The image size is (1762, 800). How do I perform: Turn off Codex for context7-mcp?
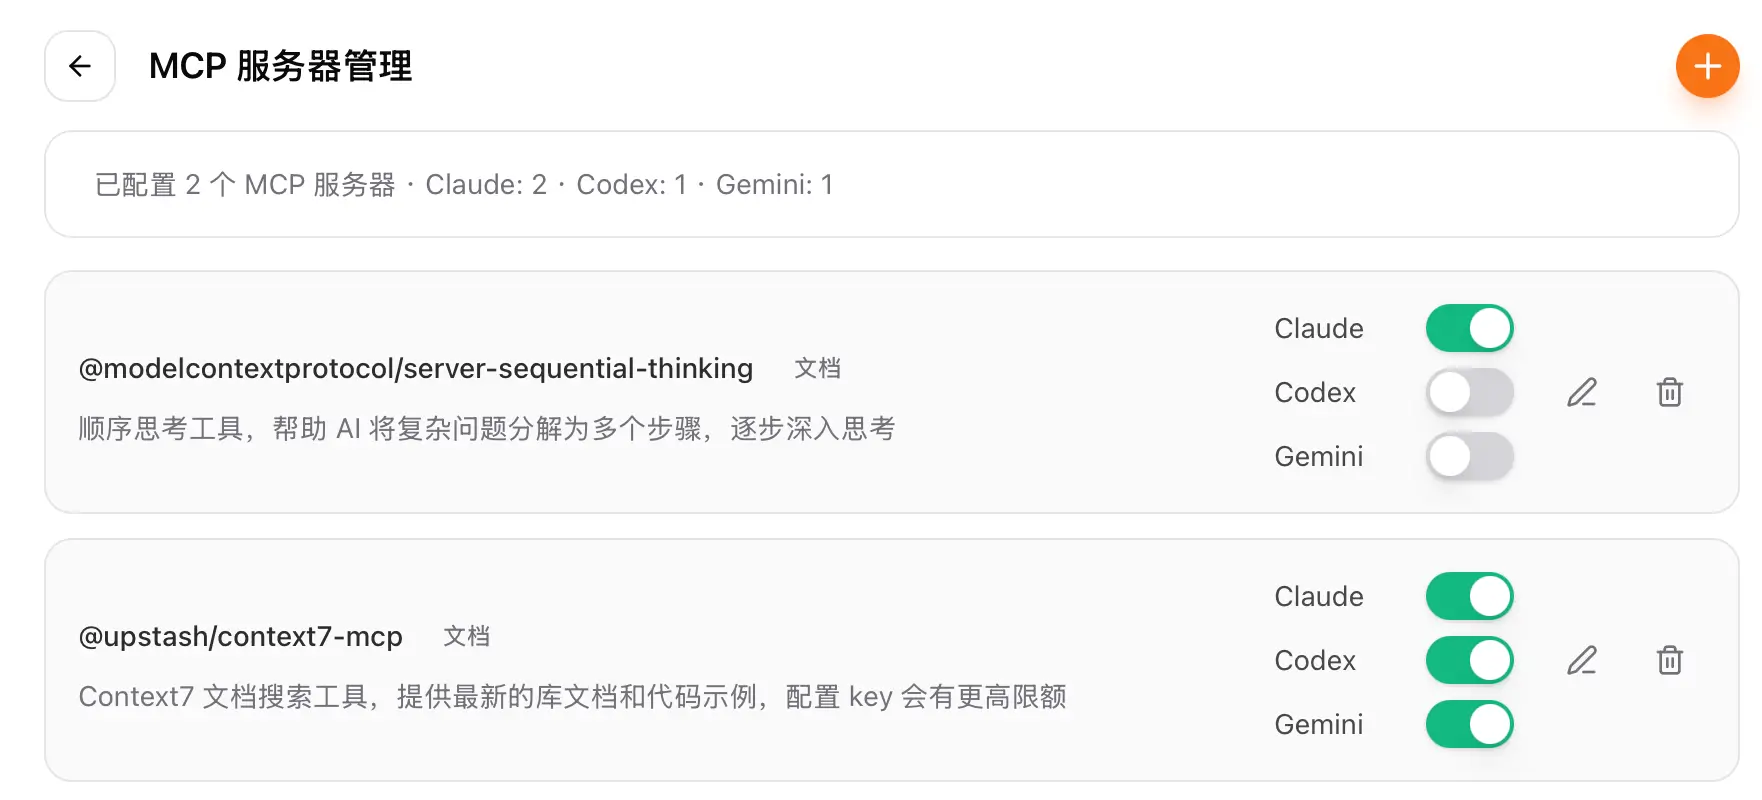coord(1469,660)
